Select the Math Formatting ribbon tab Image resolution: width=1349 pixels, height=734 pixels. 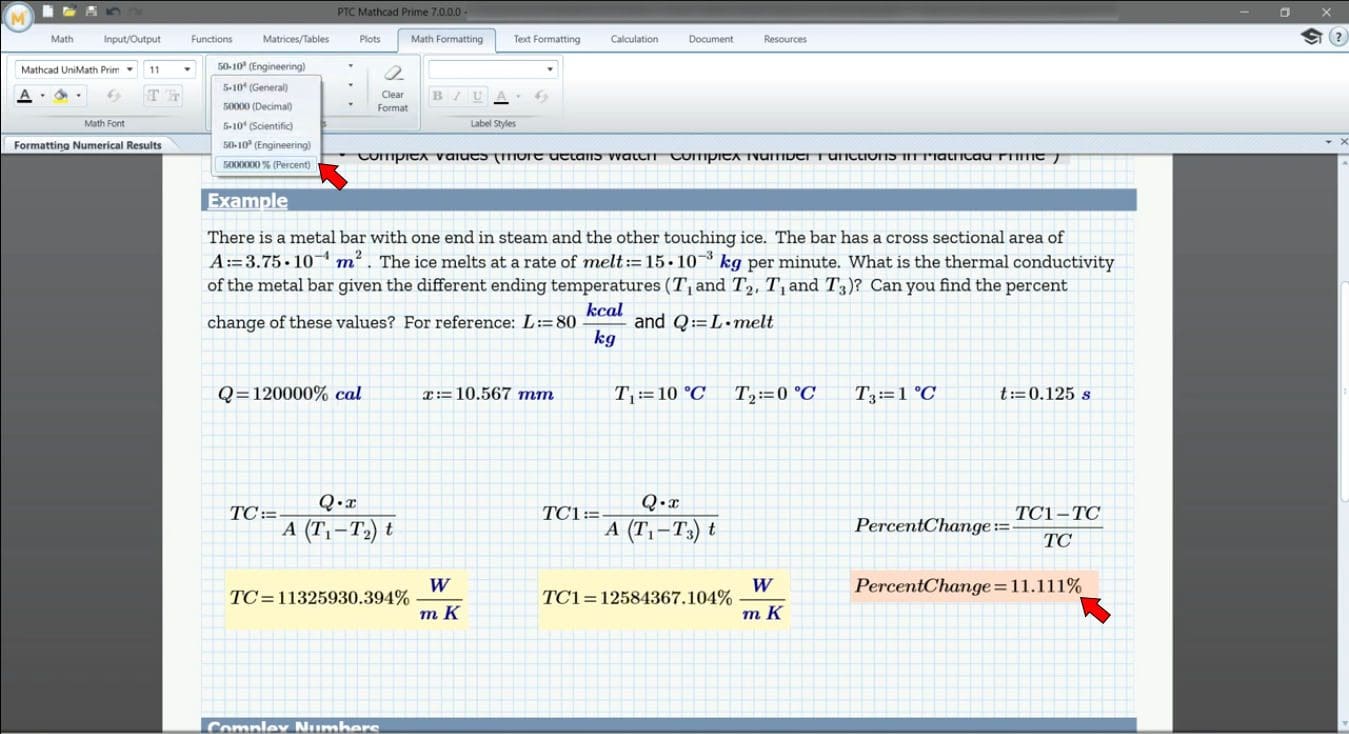[447, 39]
